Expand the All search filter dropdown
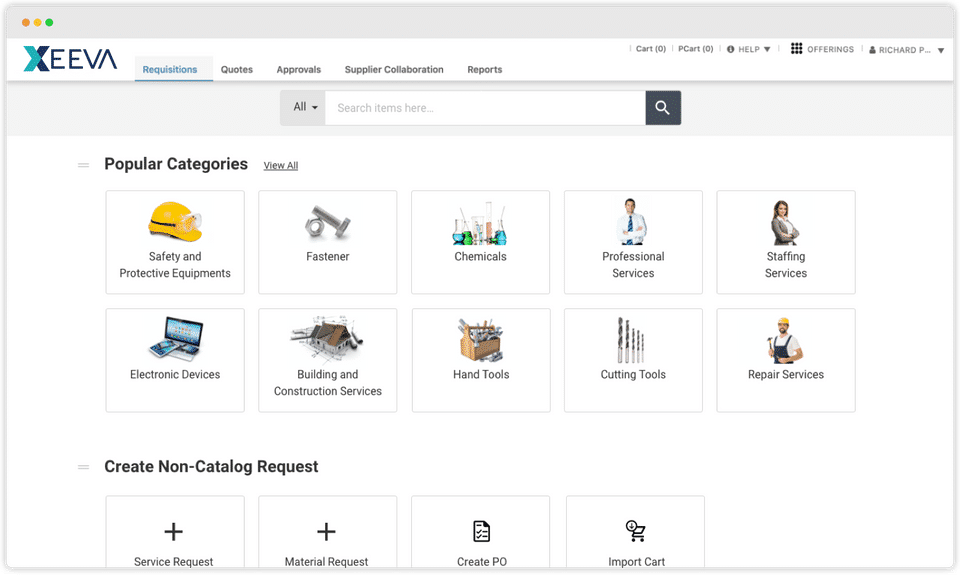Viewport: 960px width, 585px height. [305, 107]
